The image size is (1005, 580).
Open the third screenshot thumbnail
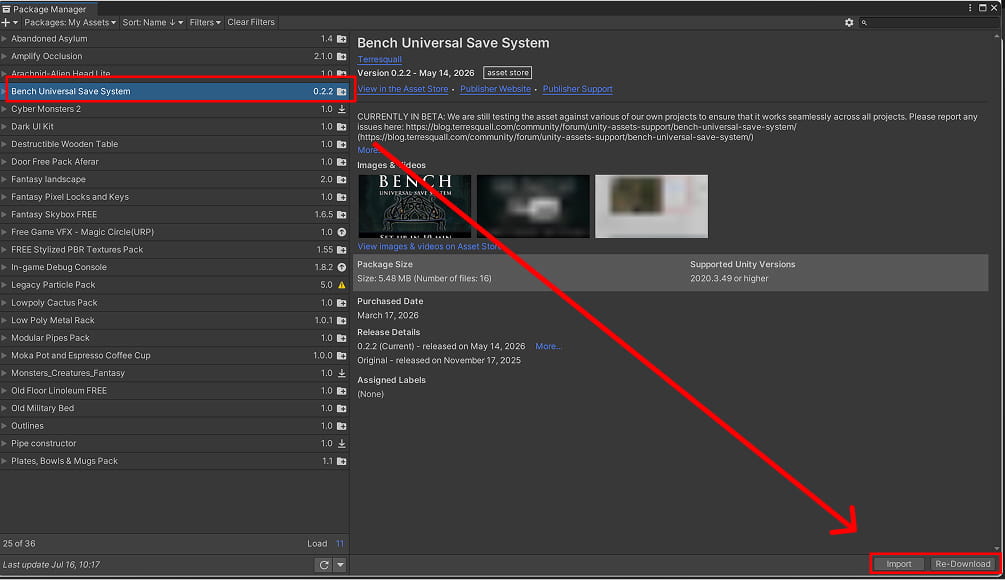651,206
